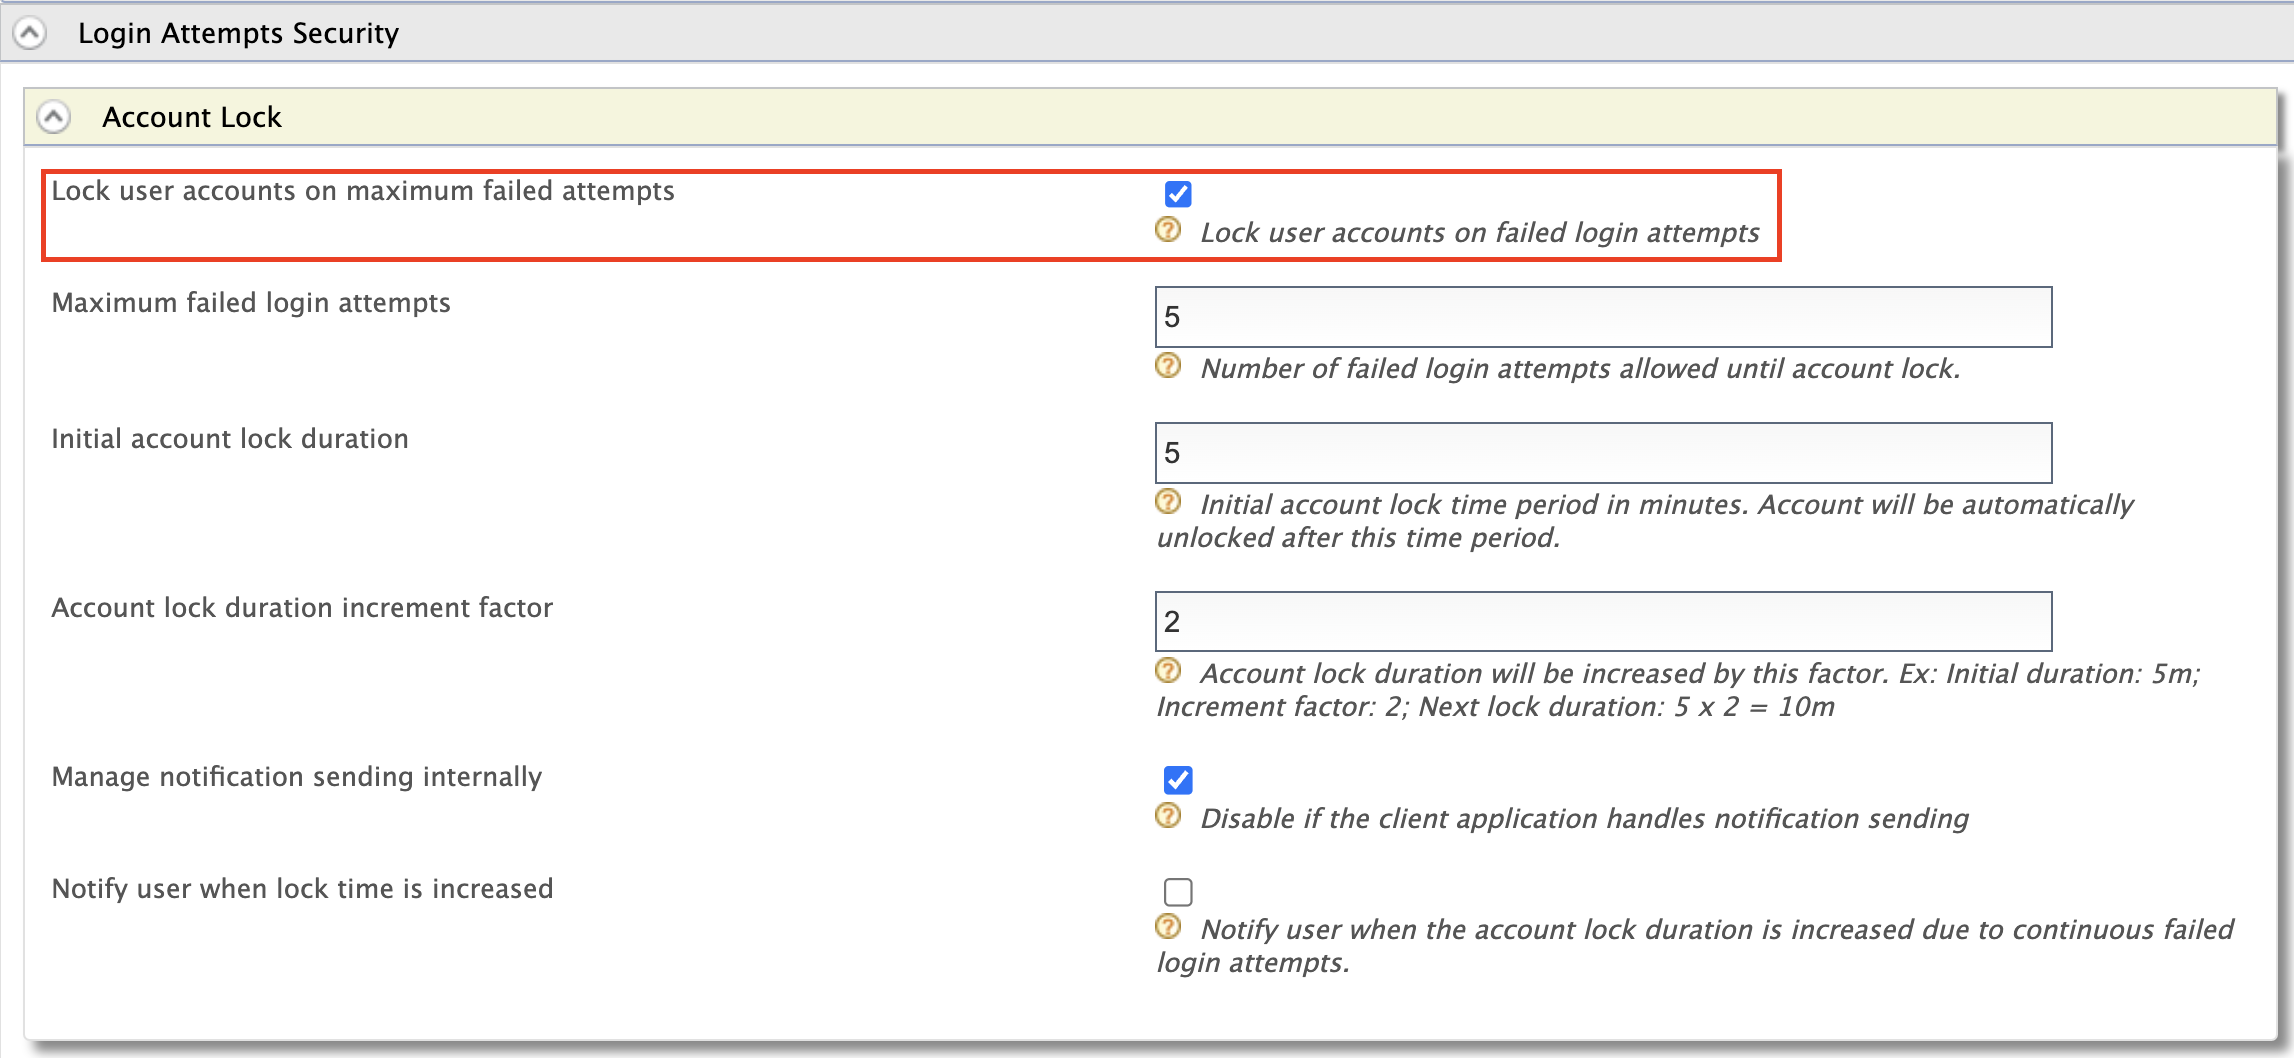Screen dimensions: 2294x1058
Task: Click the Initial account lock duration input
Action: [1600, 452]
